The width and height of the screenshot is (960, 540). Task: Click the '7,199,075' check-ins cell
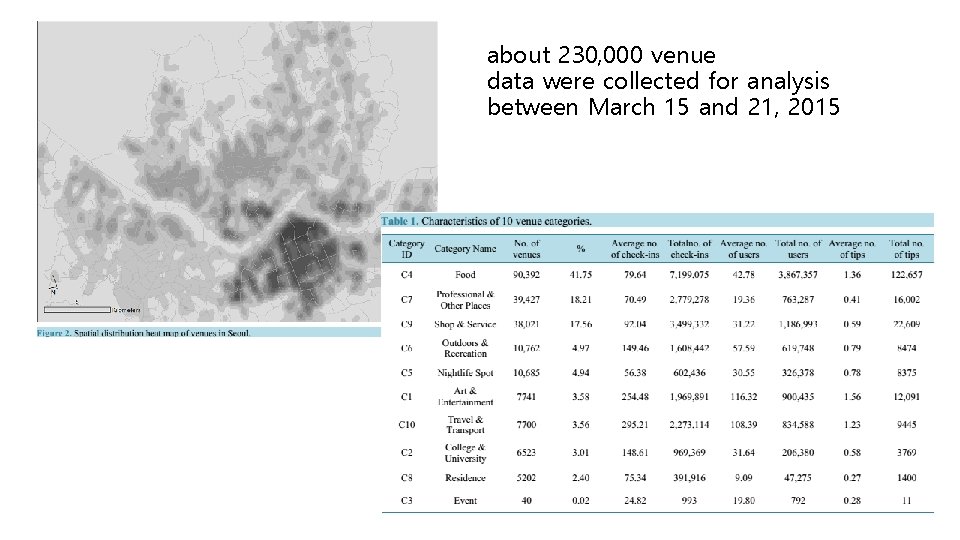pyautogui.click(x=689, y=275)
